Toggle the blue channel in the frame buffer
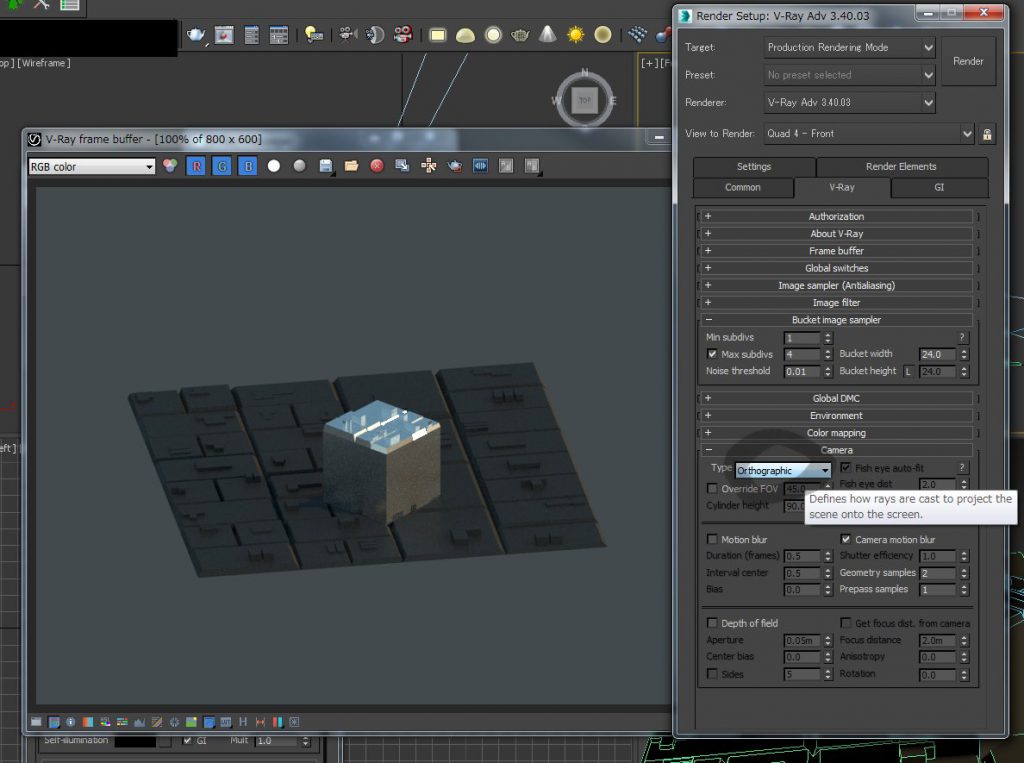 [x=246, y=165]
